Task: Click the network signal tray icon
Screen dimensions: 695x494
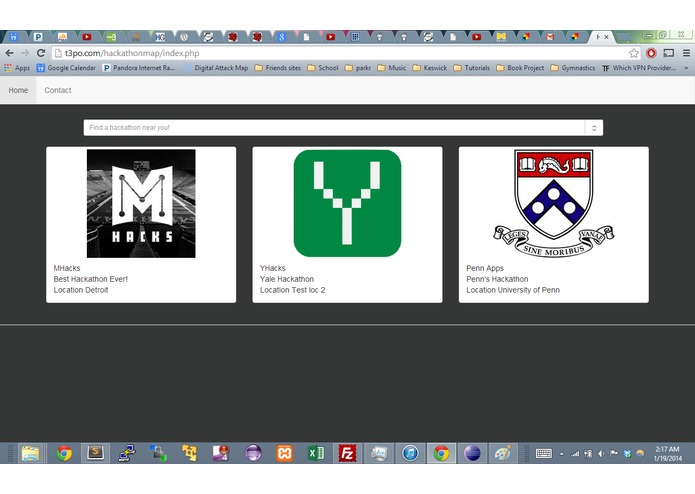Action: [x=575, y=453]
